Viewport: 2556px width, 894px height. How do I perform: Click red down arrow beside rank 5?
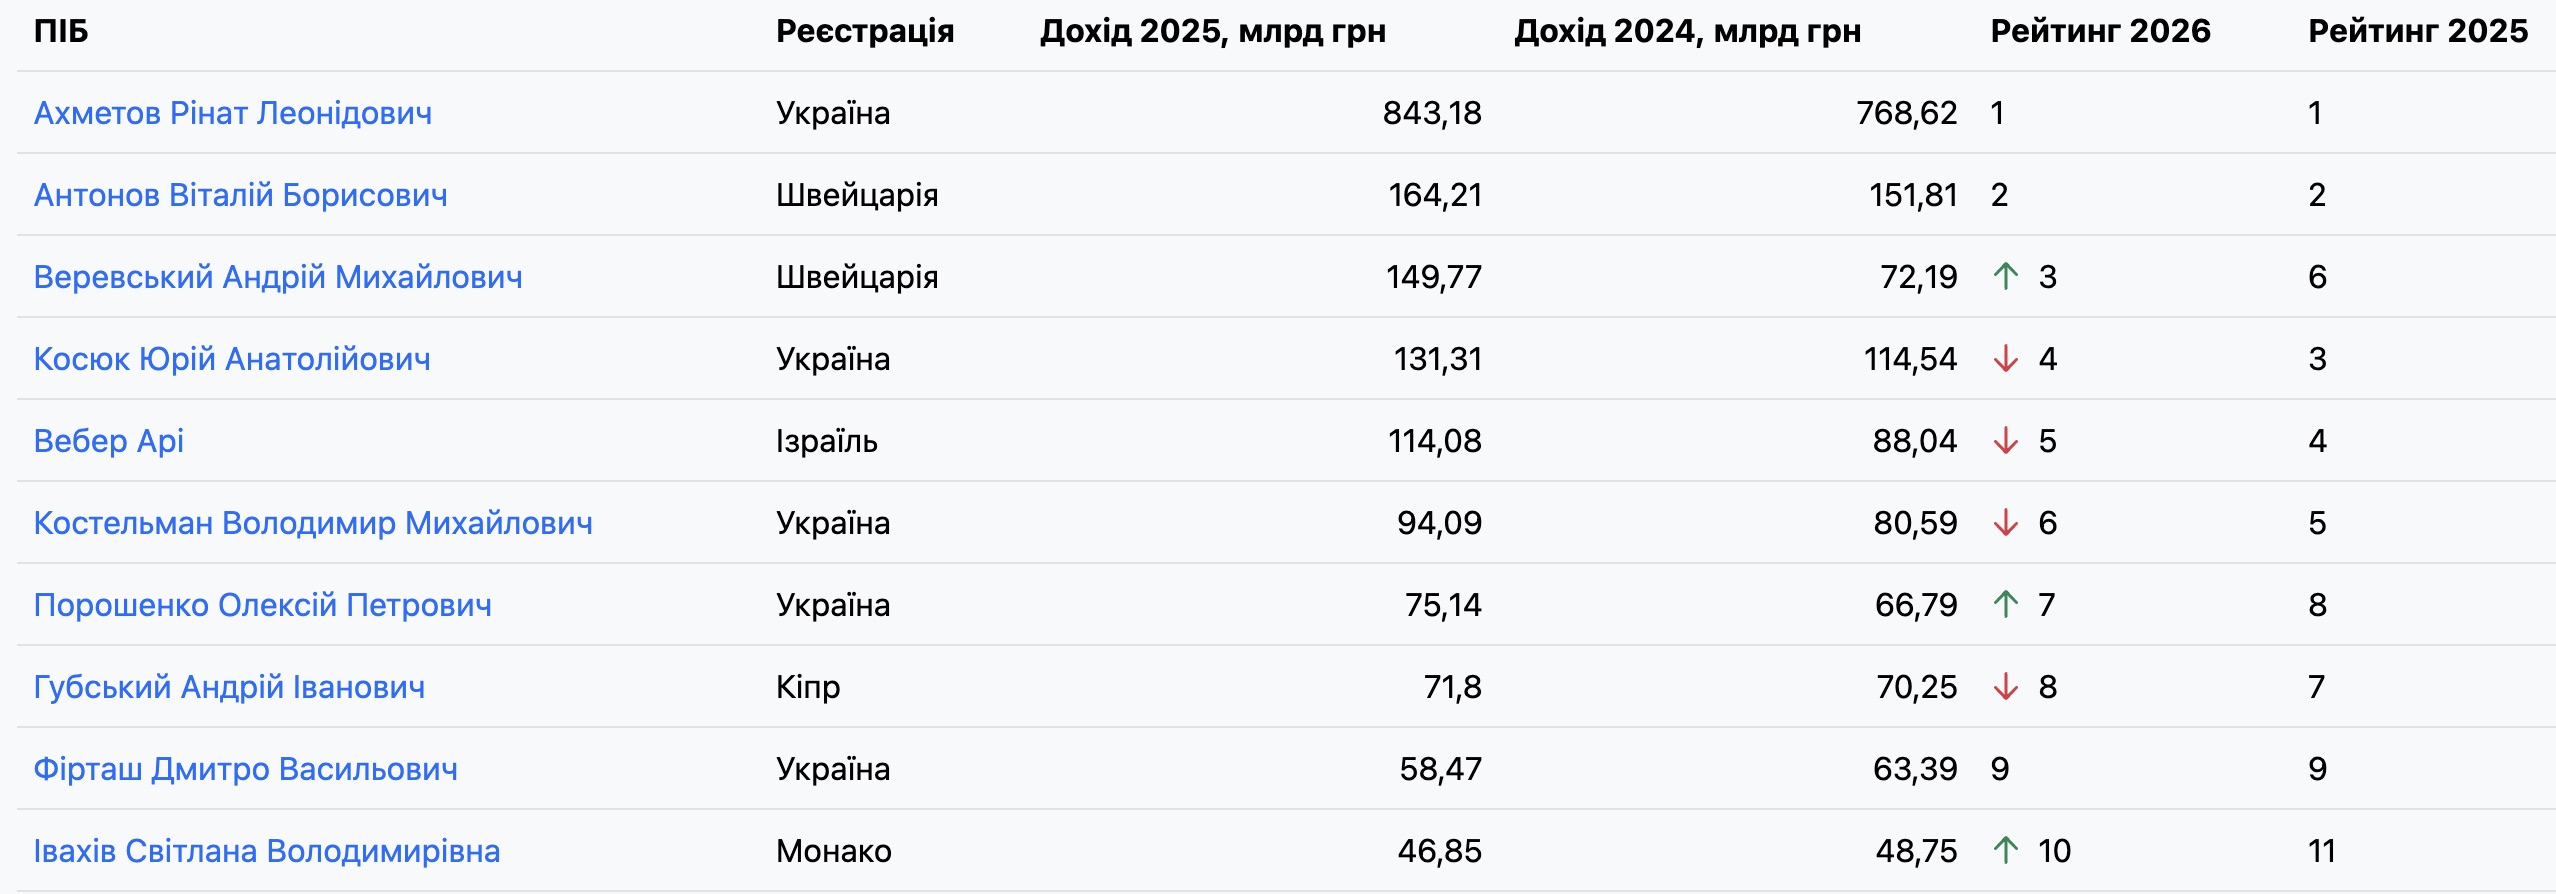click(2005, 440)
